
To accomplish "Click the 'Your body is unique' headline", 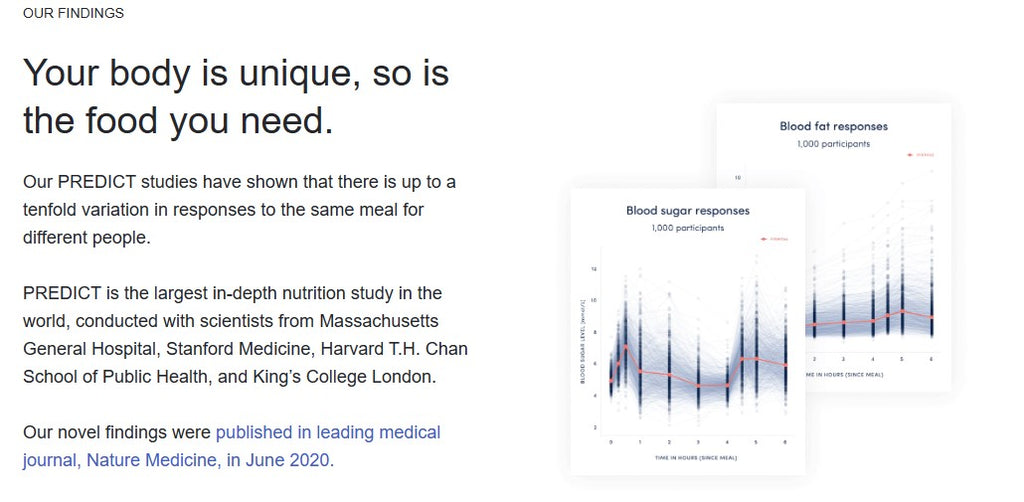I will [x=236, y=96].
